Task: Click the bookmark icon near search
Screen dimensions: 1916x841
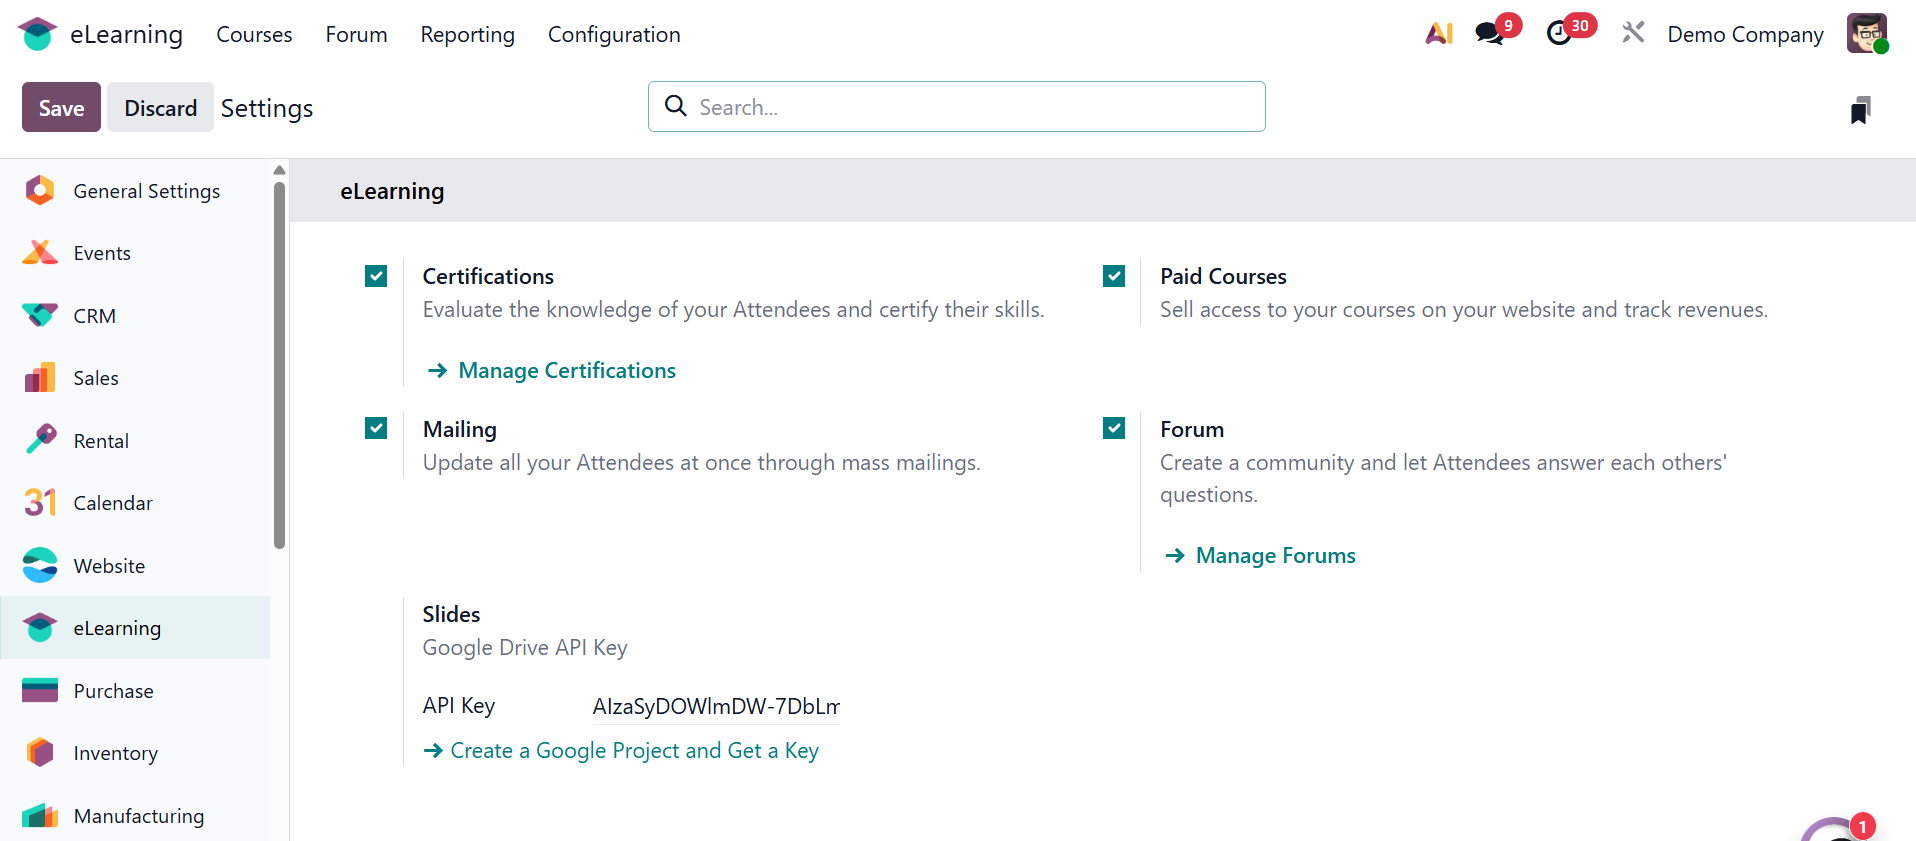Action: tap(1860, 110)
